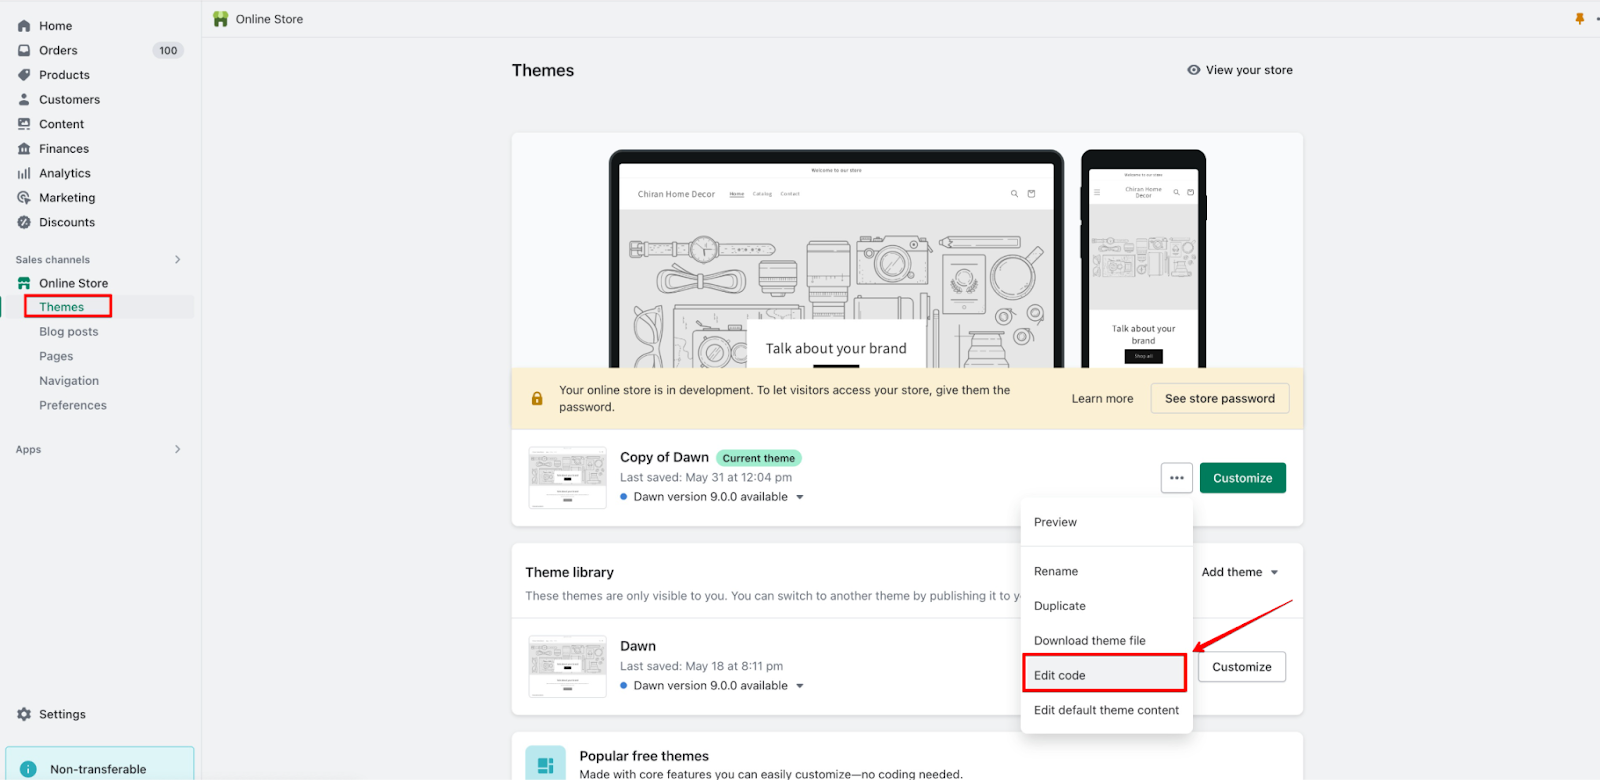Click the Marketing target icon
This screenshot has width=1600, height=780.
24,198
